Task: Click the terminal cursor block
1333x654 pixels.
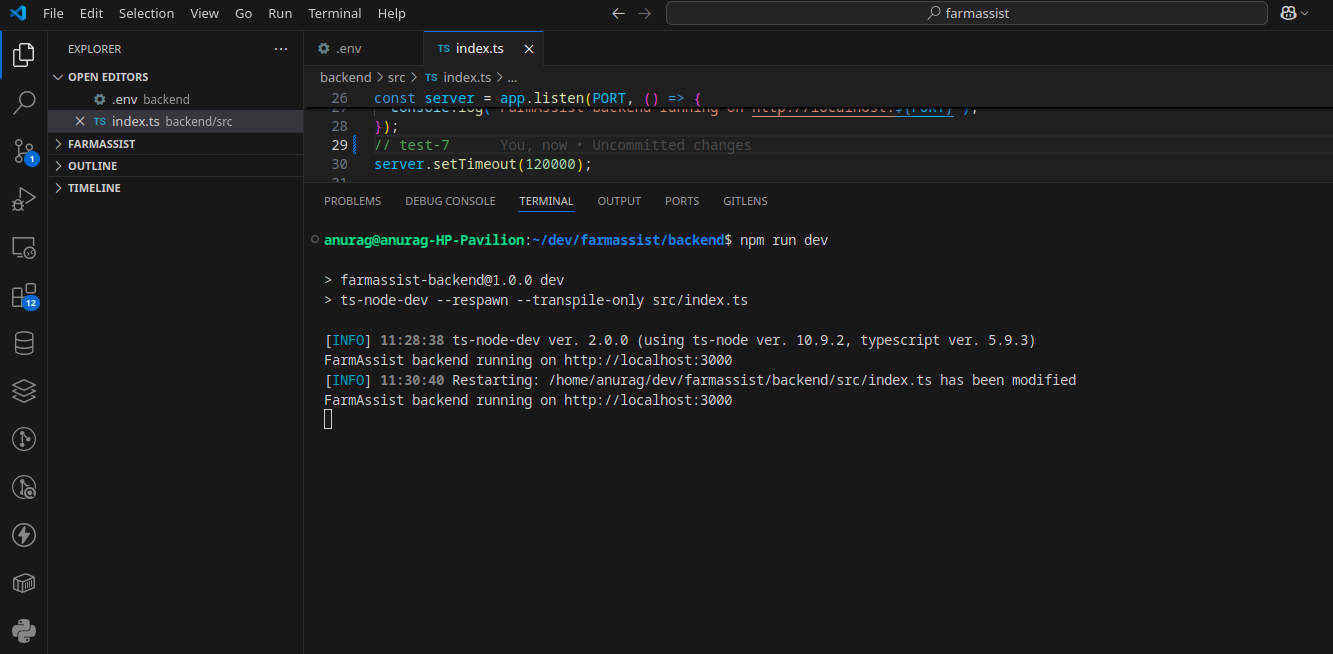Action: click(328, 419)
